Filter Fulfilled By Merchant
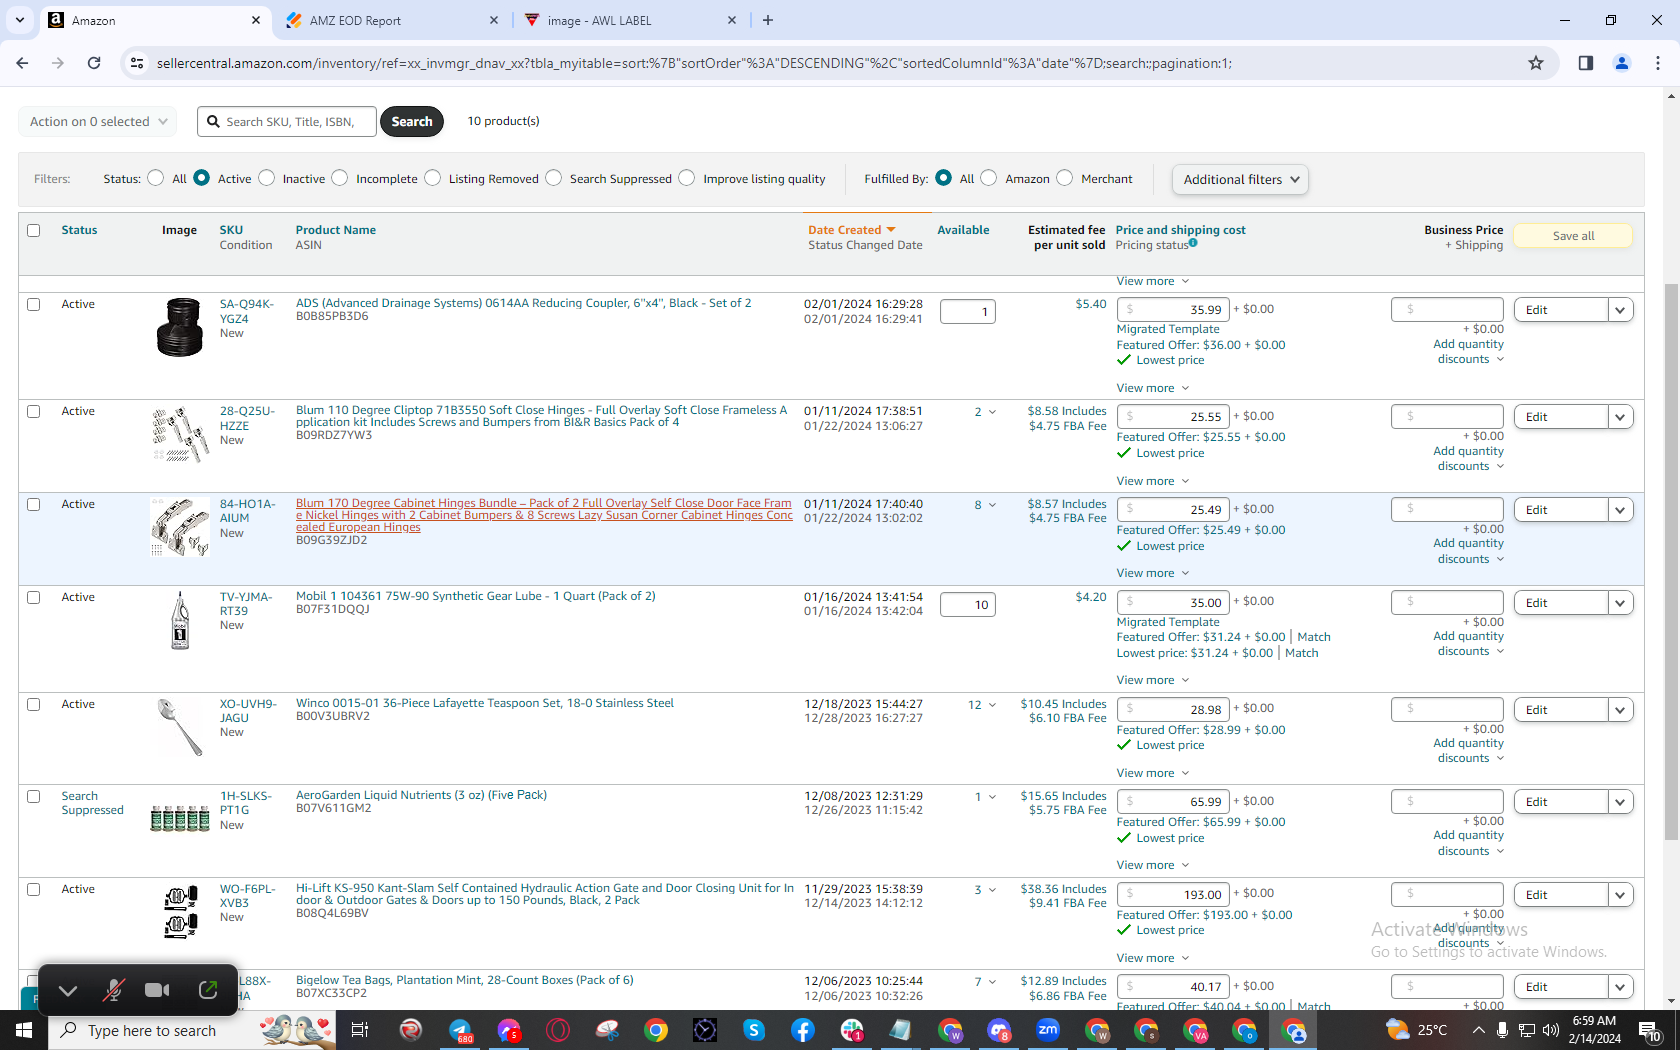The width and height of the screenshot is (1680, 1050). tap(1065, 178)
